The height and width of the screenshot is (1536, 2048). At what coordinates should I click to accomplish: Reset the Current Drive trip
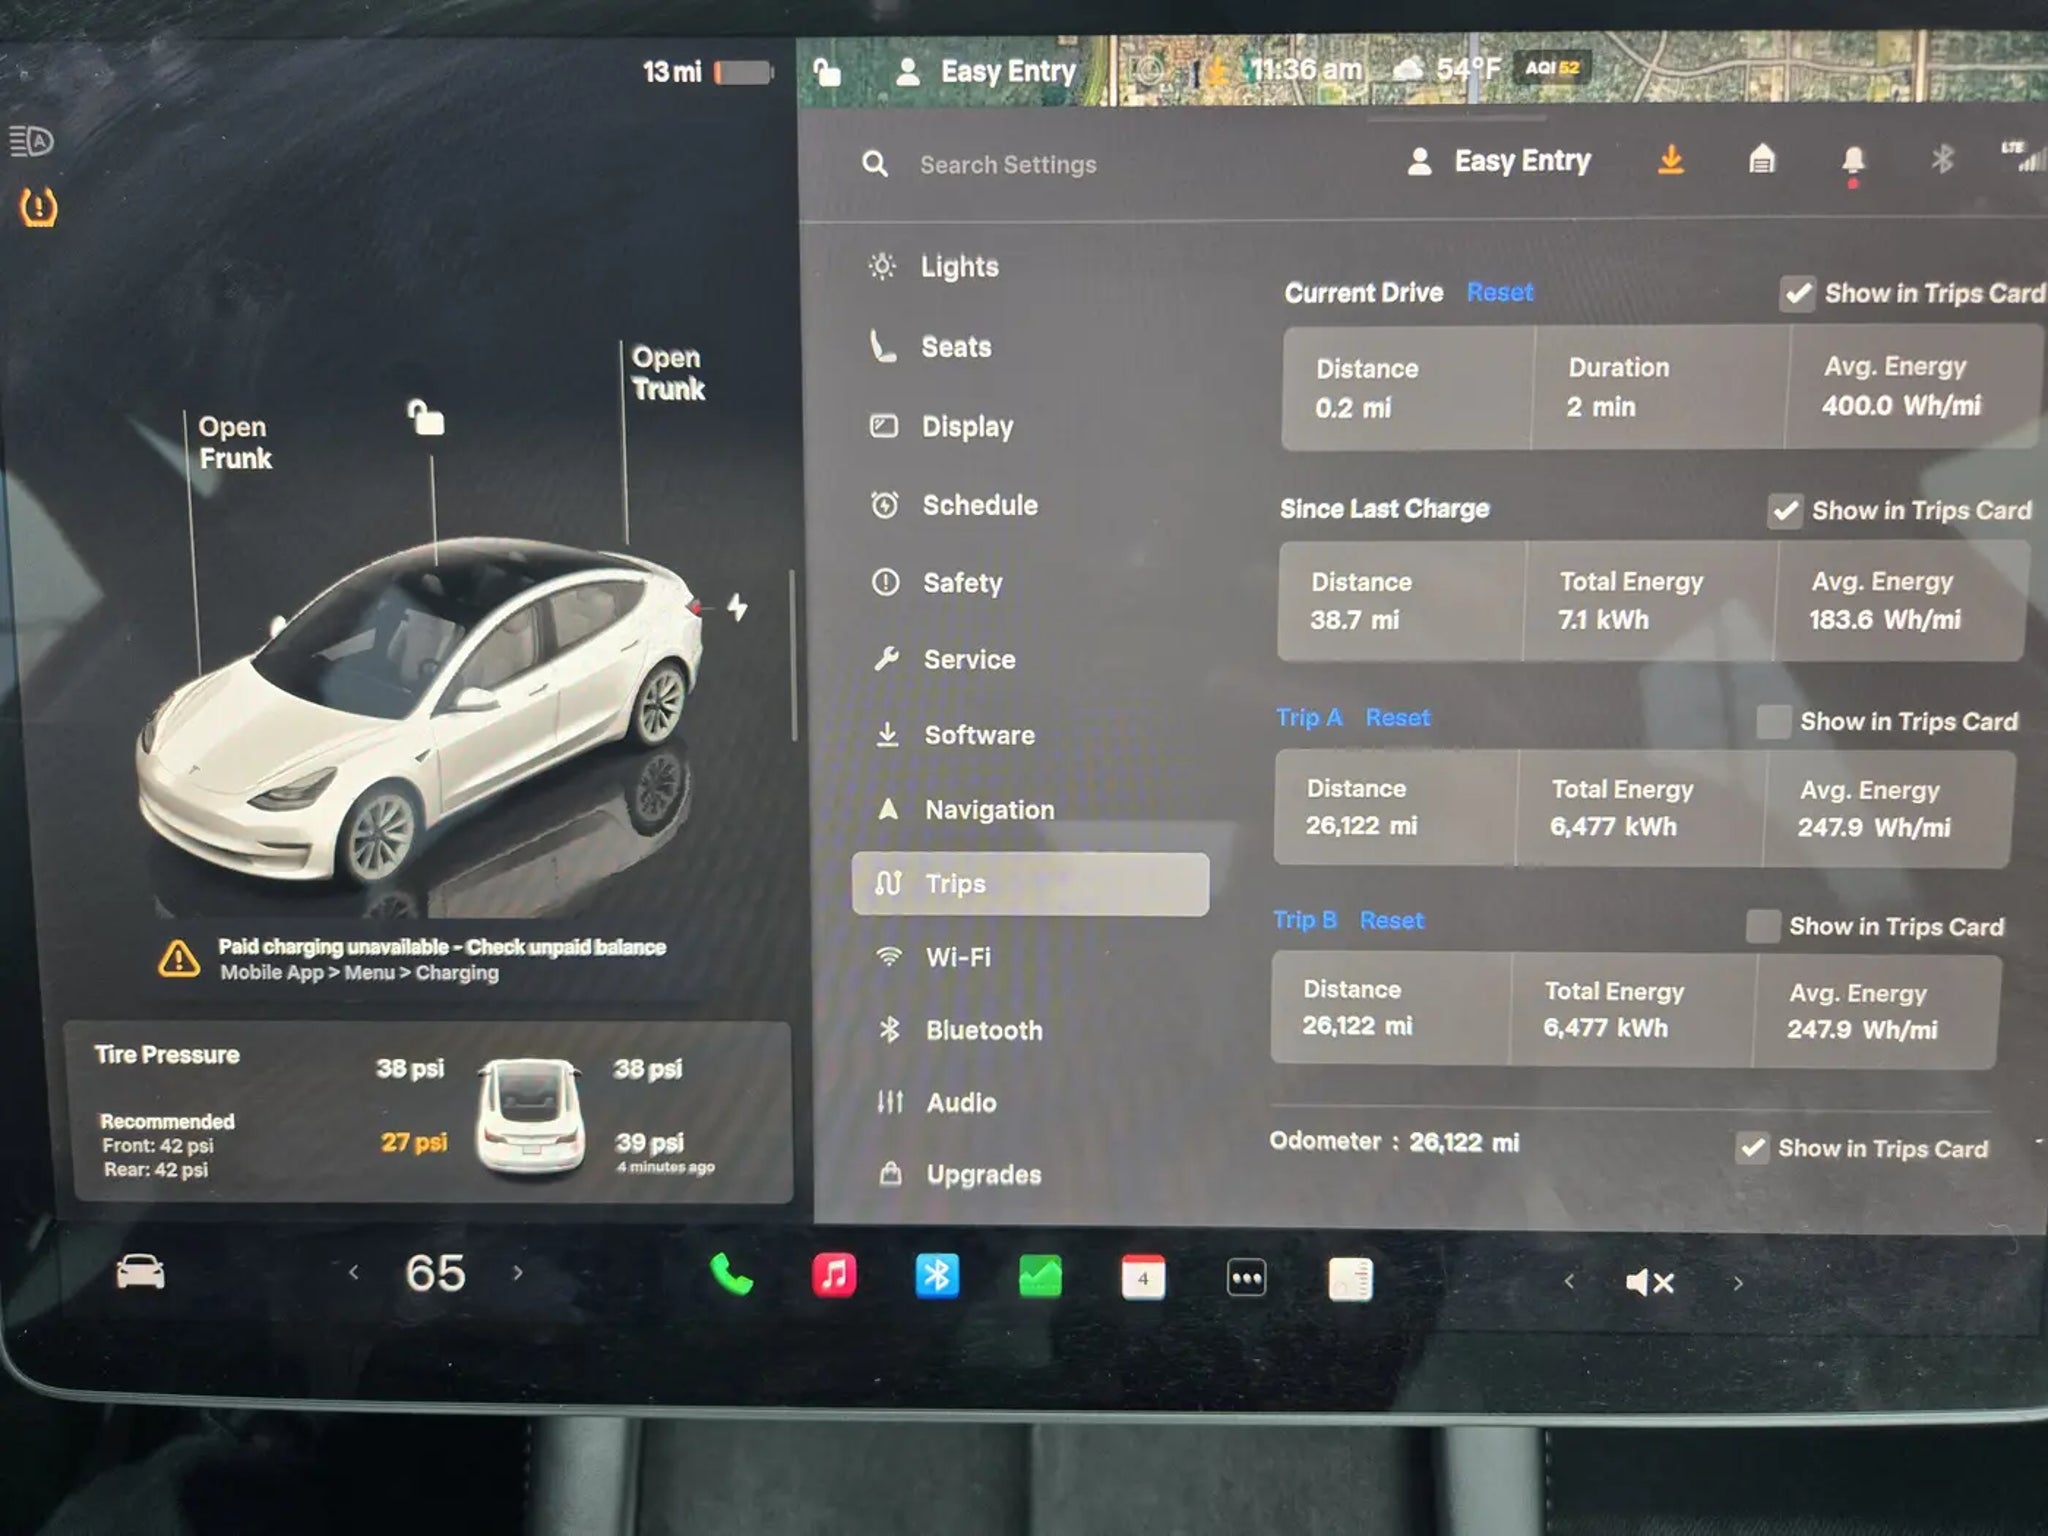1499,292
